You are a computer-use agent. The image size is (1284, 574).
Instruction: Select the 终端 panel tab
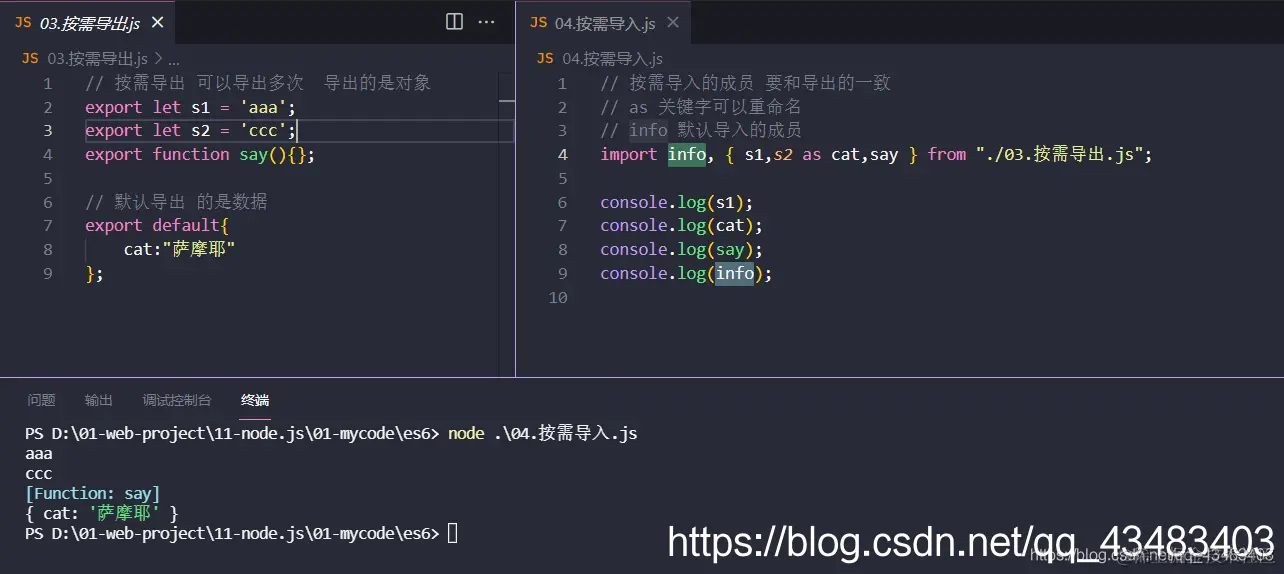255,400
